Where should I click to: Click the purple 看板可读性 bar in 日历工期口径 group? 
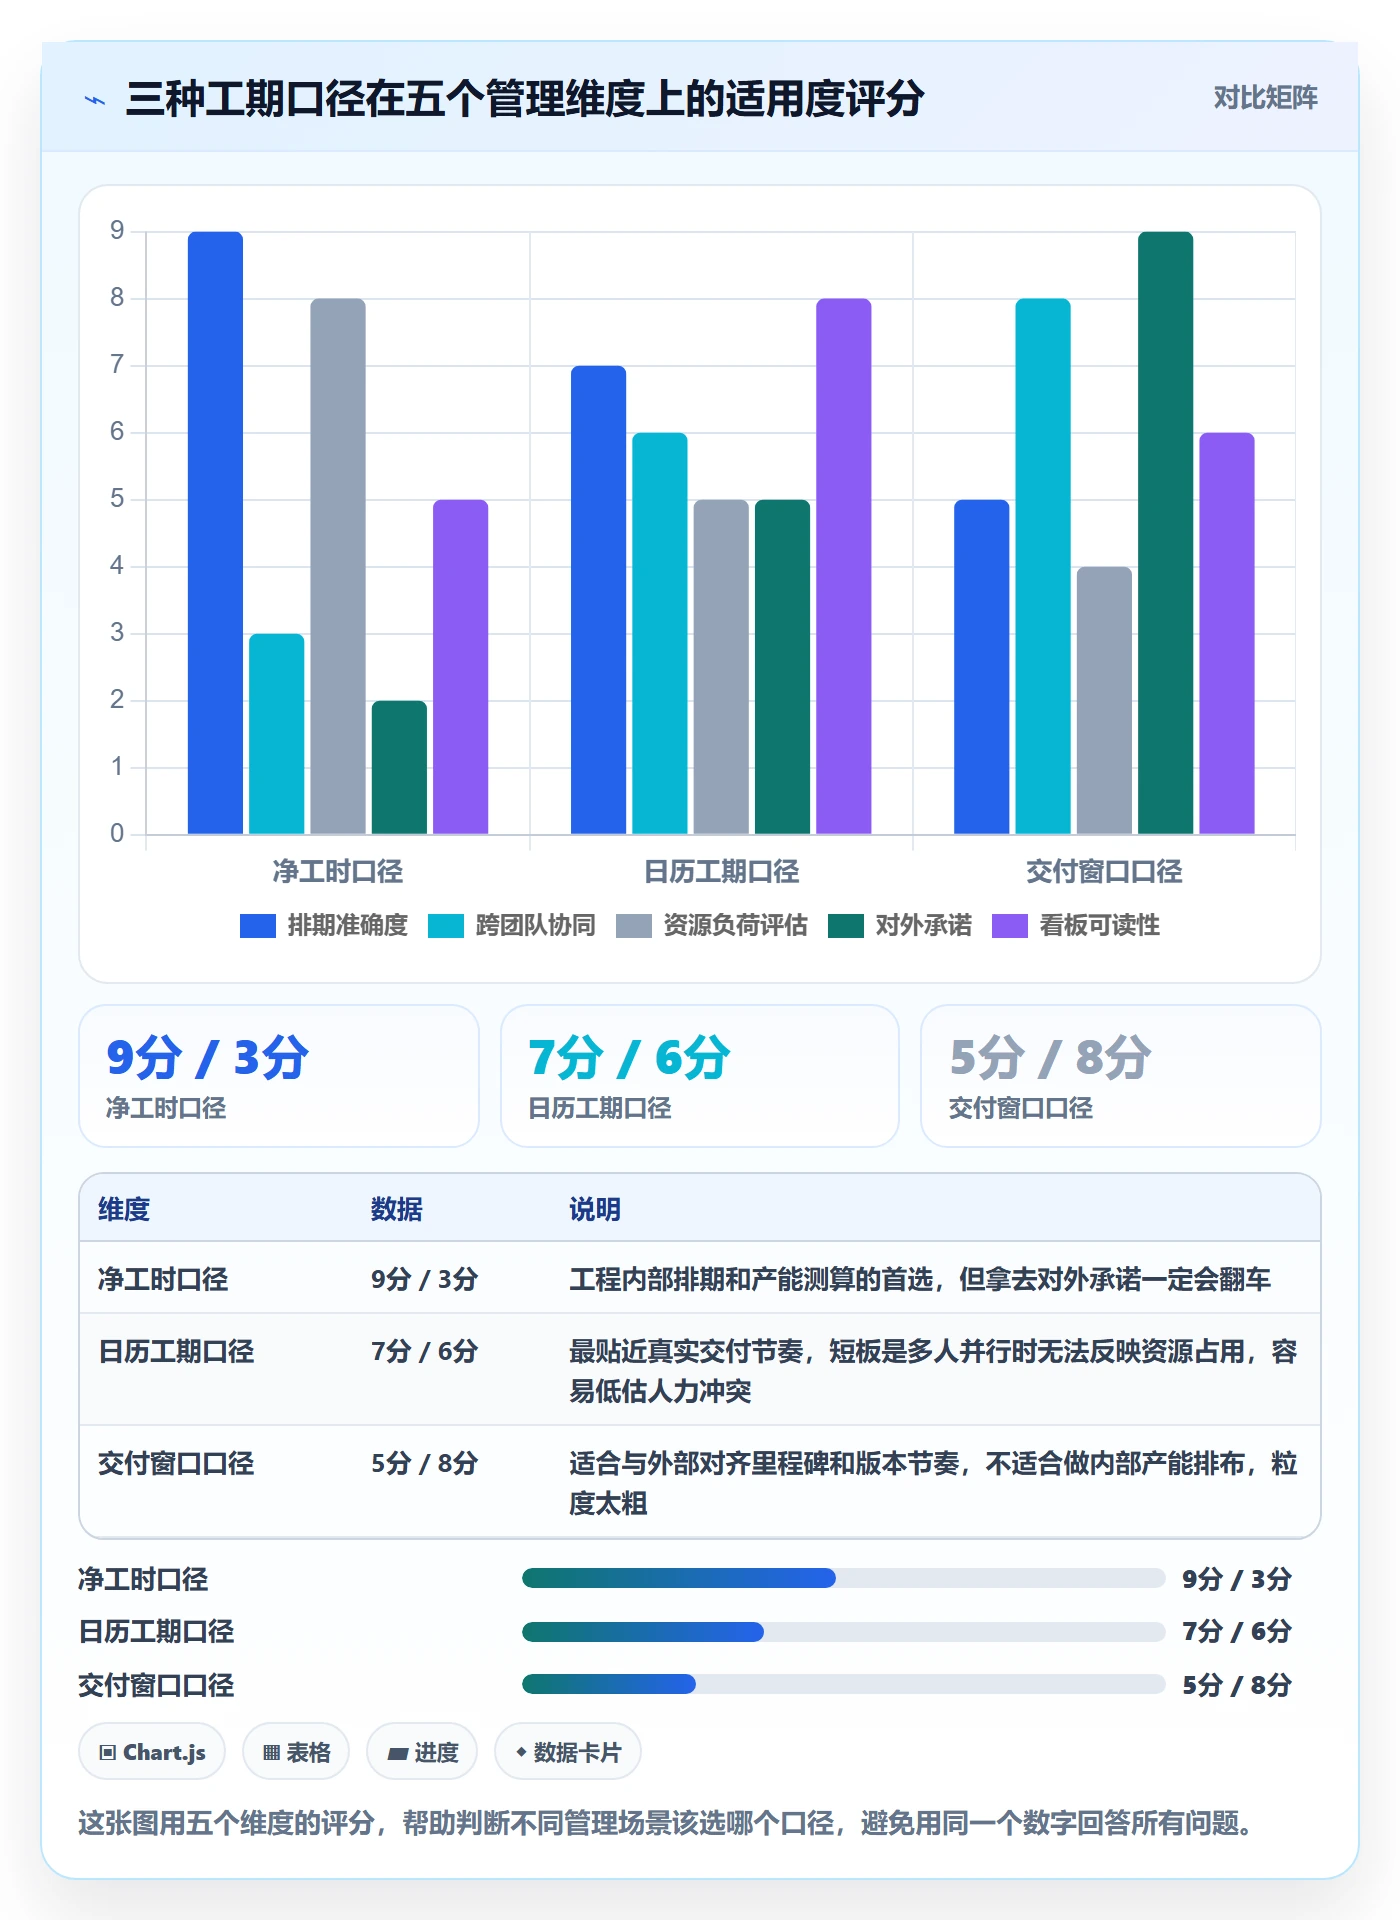pyautogui.click(x=843, y=566)
